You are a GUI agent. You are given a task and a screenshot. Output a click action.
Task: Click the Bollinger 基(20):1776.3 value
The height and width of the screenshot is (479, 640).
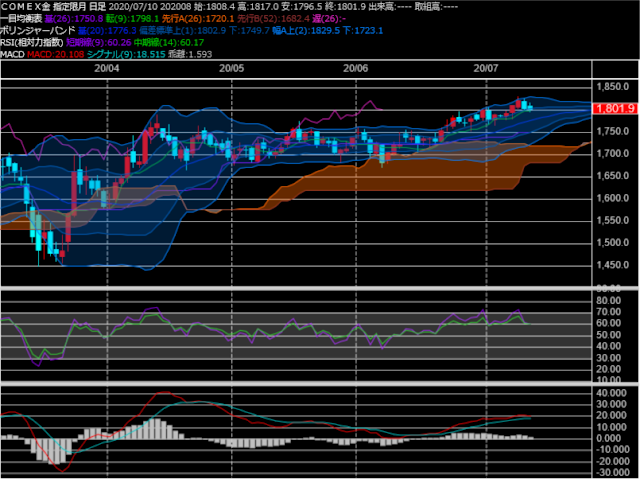107,30
